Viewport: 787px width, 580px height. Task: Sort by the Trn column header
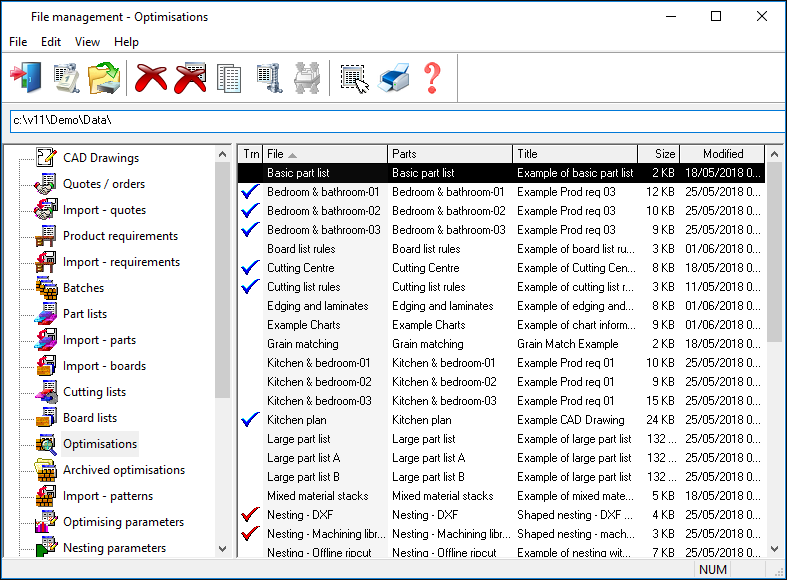tap(250, 154)
